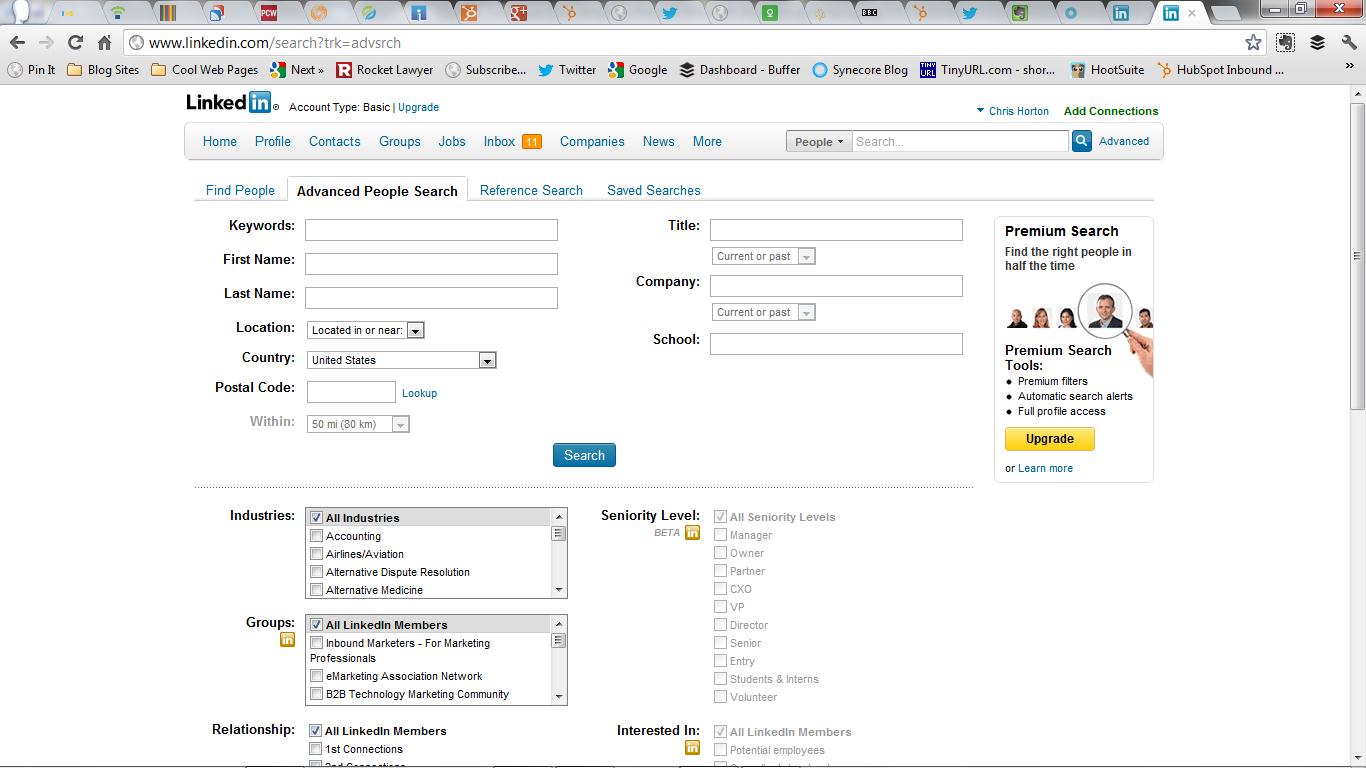Open the Title Current or past dropdown

click(x=764, y=256)
